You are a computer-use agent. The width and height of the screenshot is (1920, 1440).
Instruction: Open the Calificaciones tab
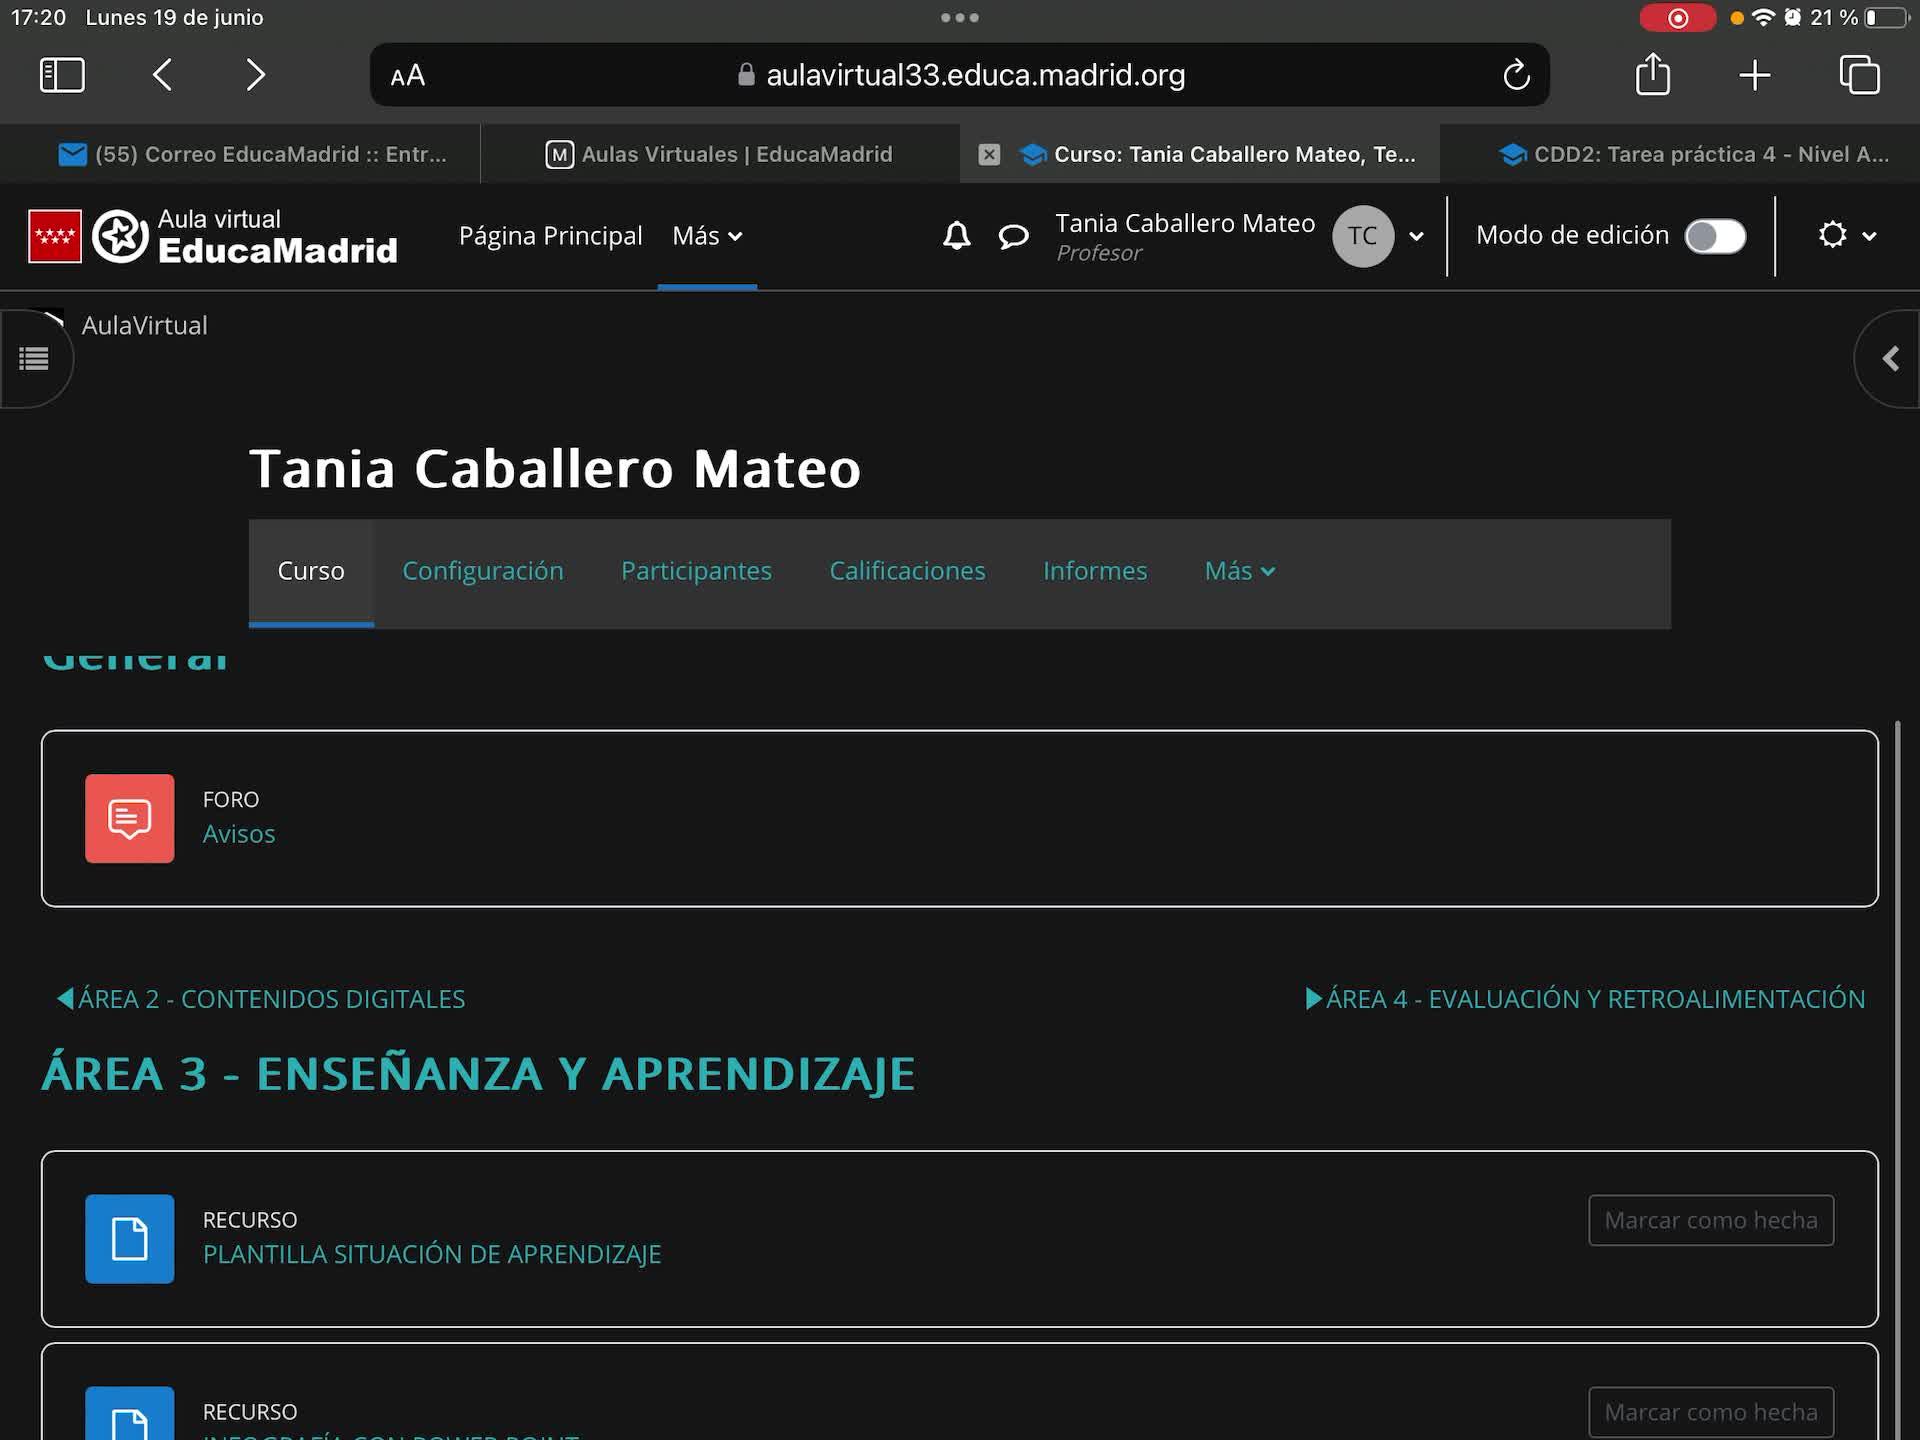point(907,571)
